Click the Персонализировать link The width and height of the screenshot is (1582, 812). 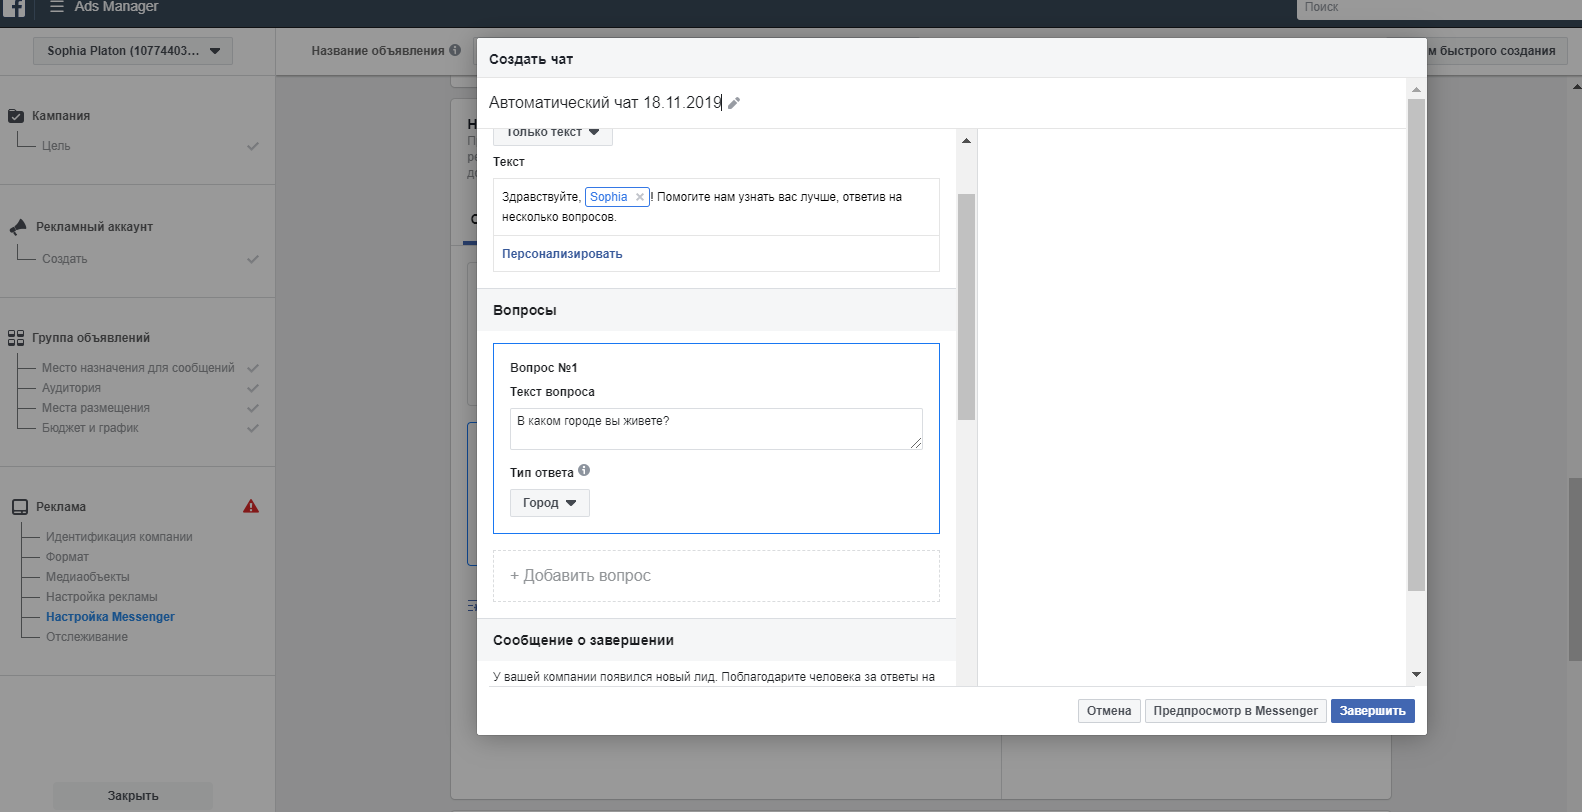(562, 254)
